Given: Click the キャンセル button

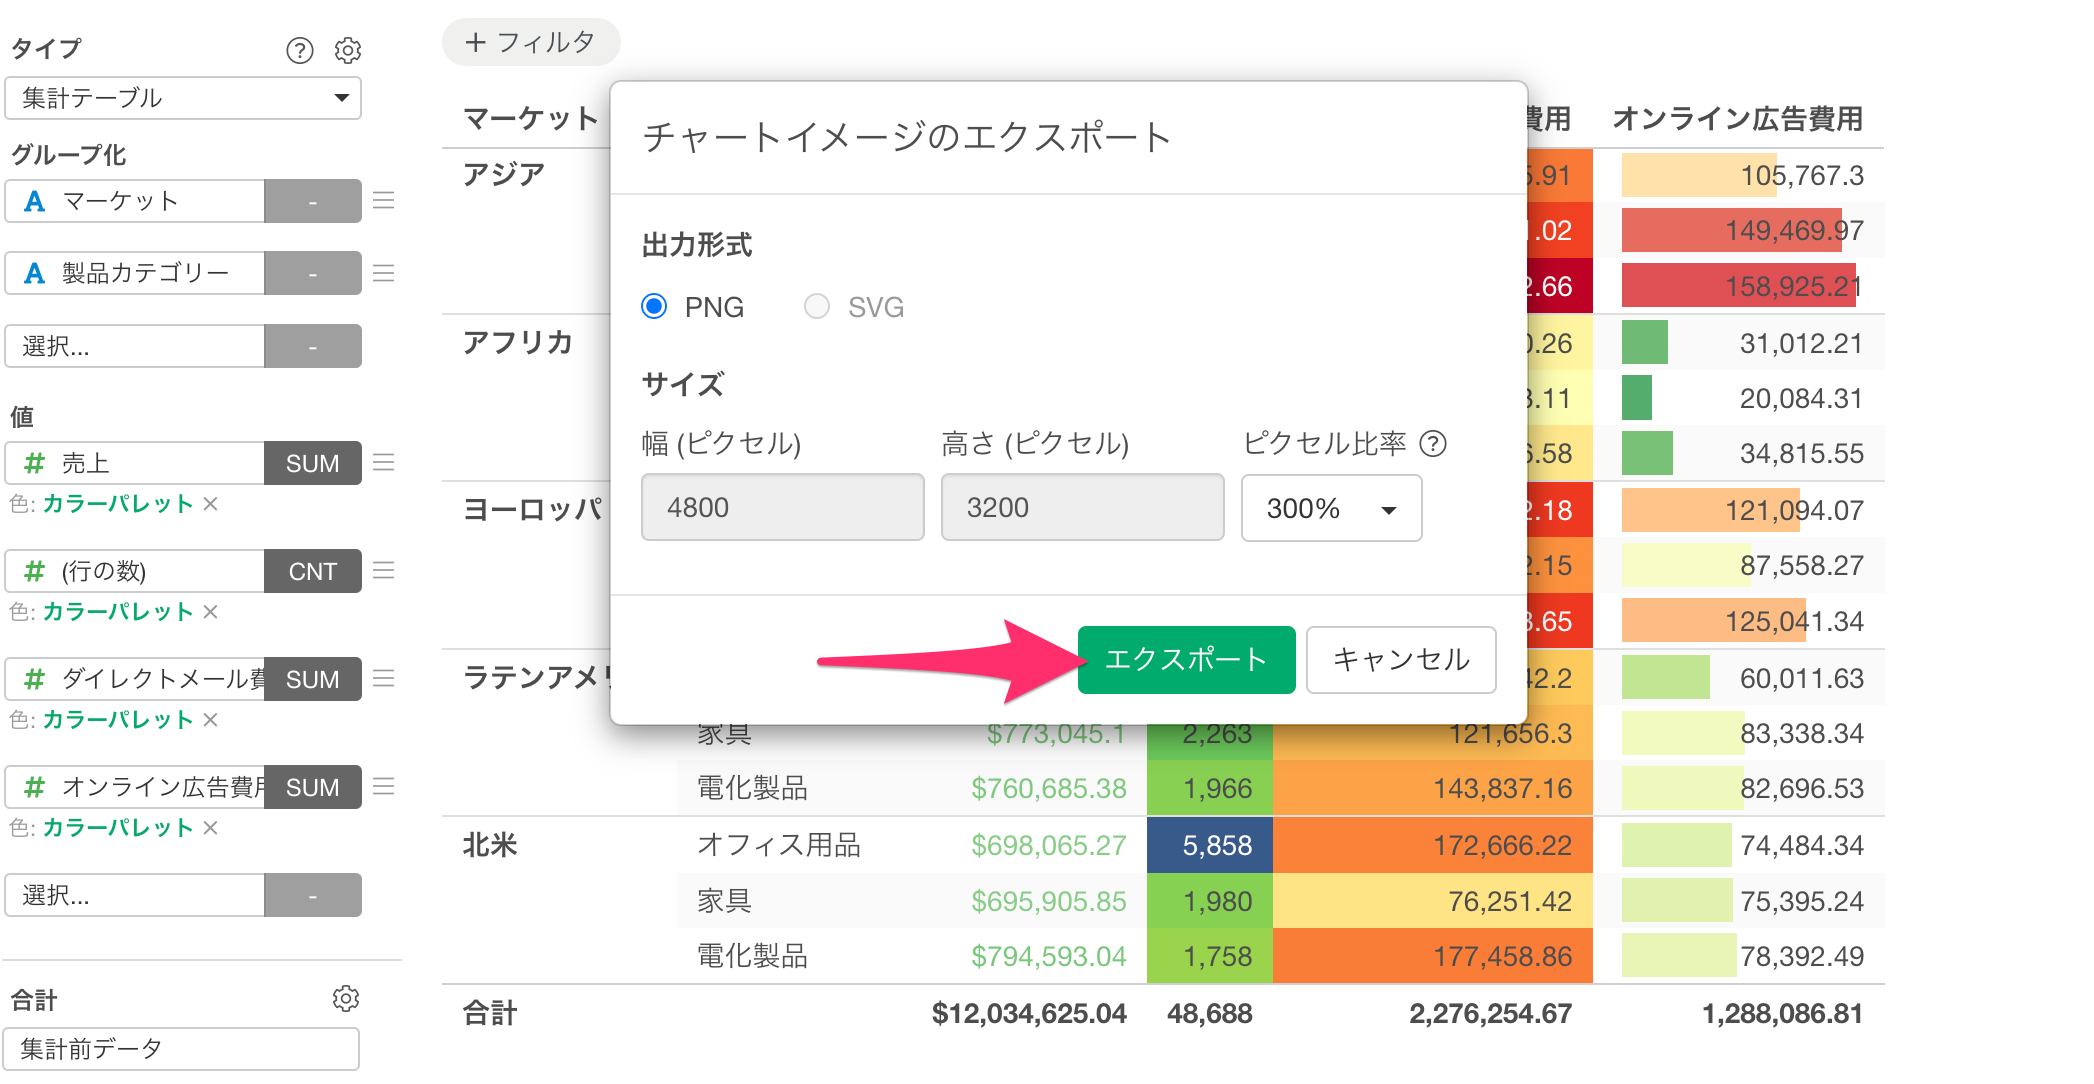Looking at the screenshot, I should pyautogui.click(x=1400, y=659).
